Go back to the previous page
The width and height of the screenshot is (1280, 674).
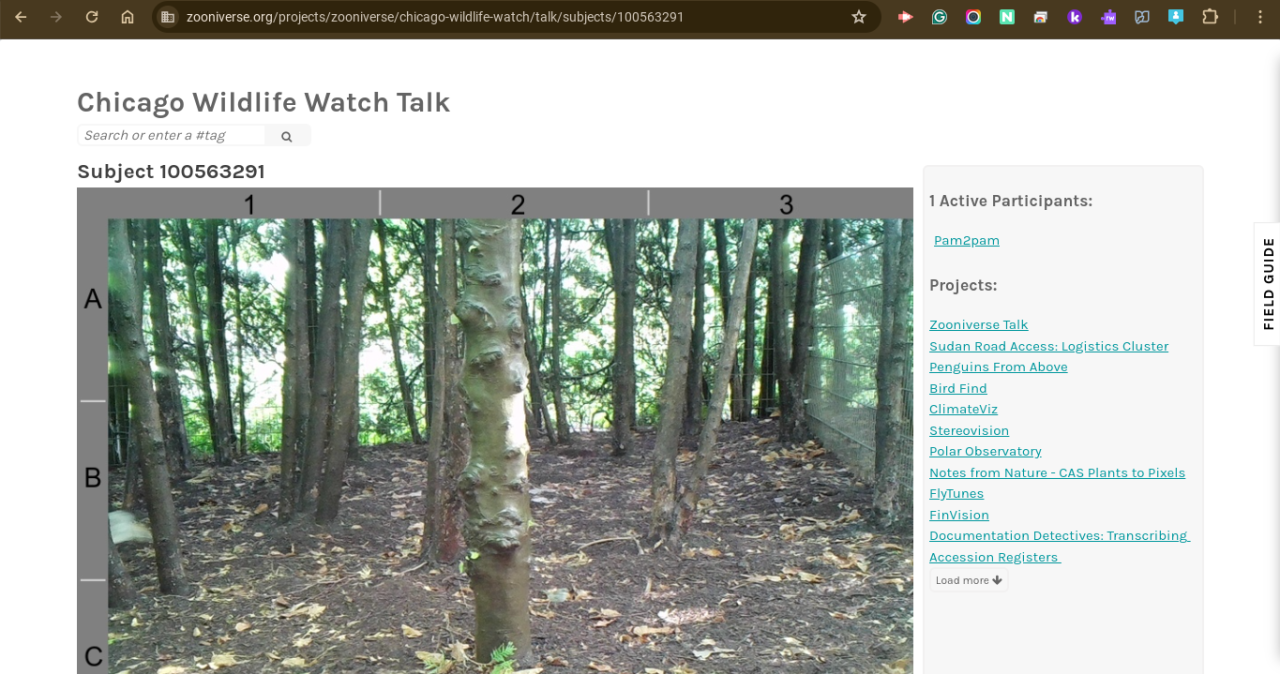(x=21, y=17)
